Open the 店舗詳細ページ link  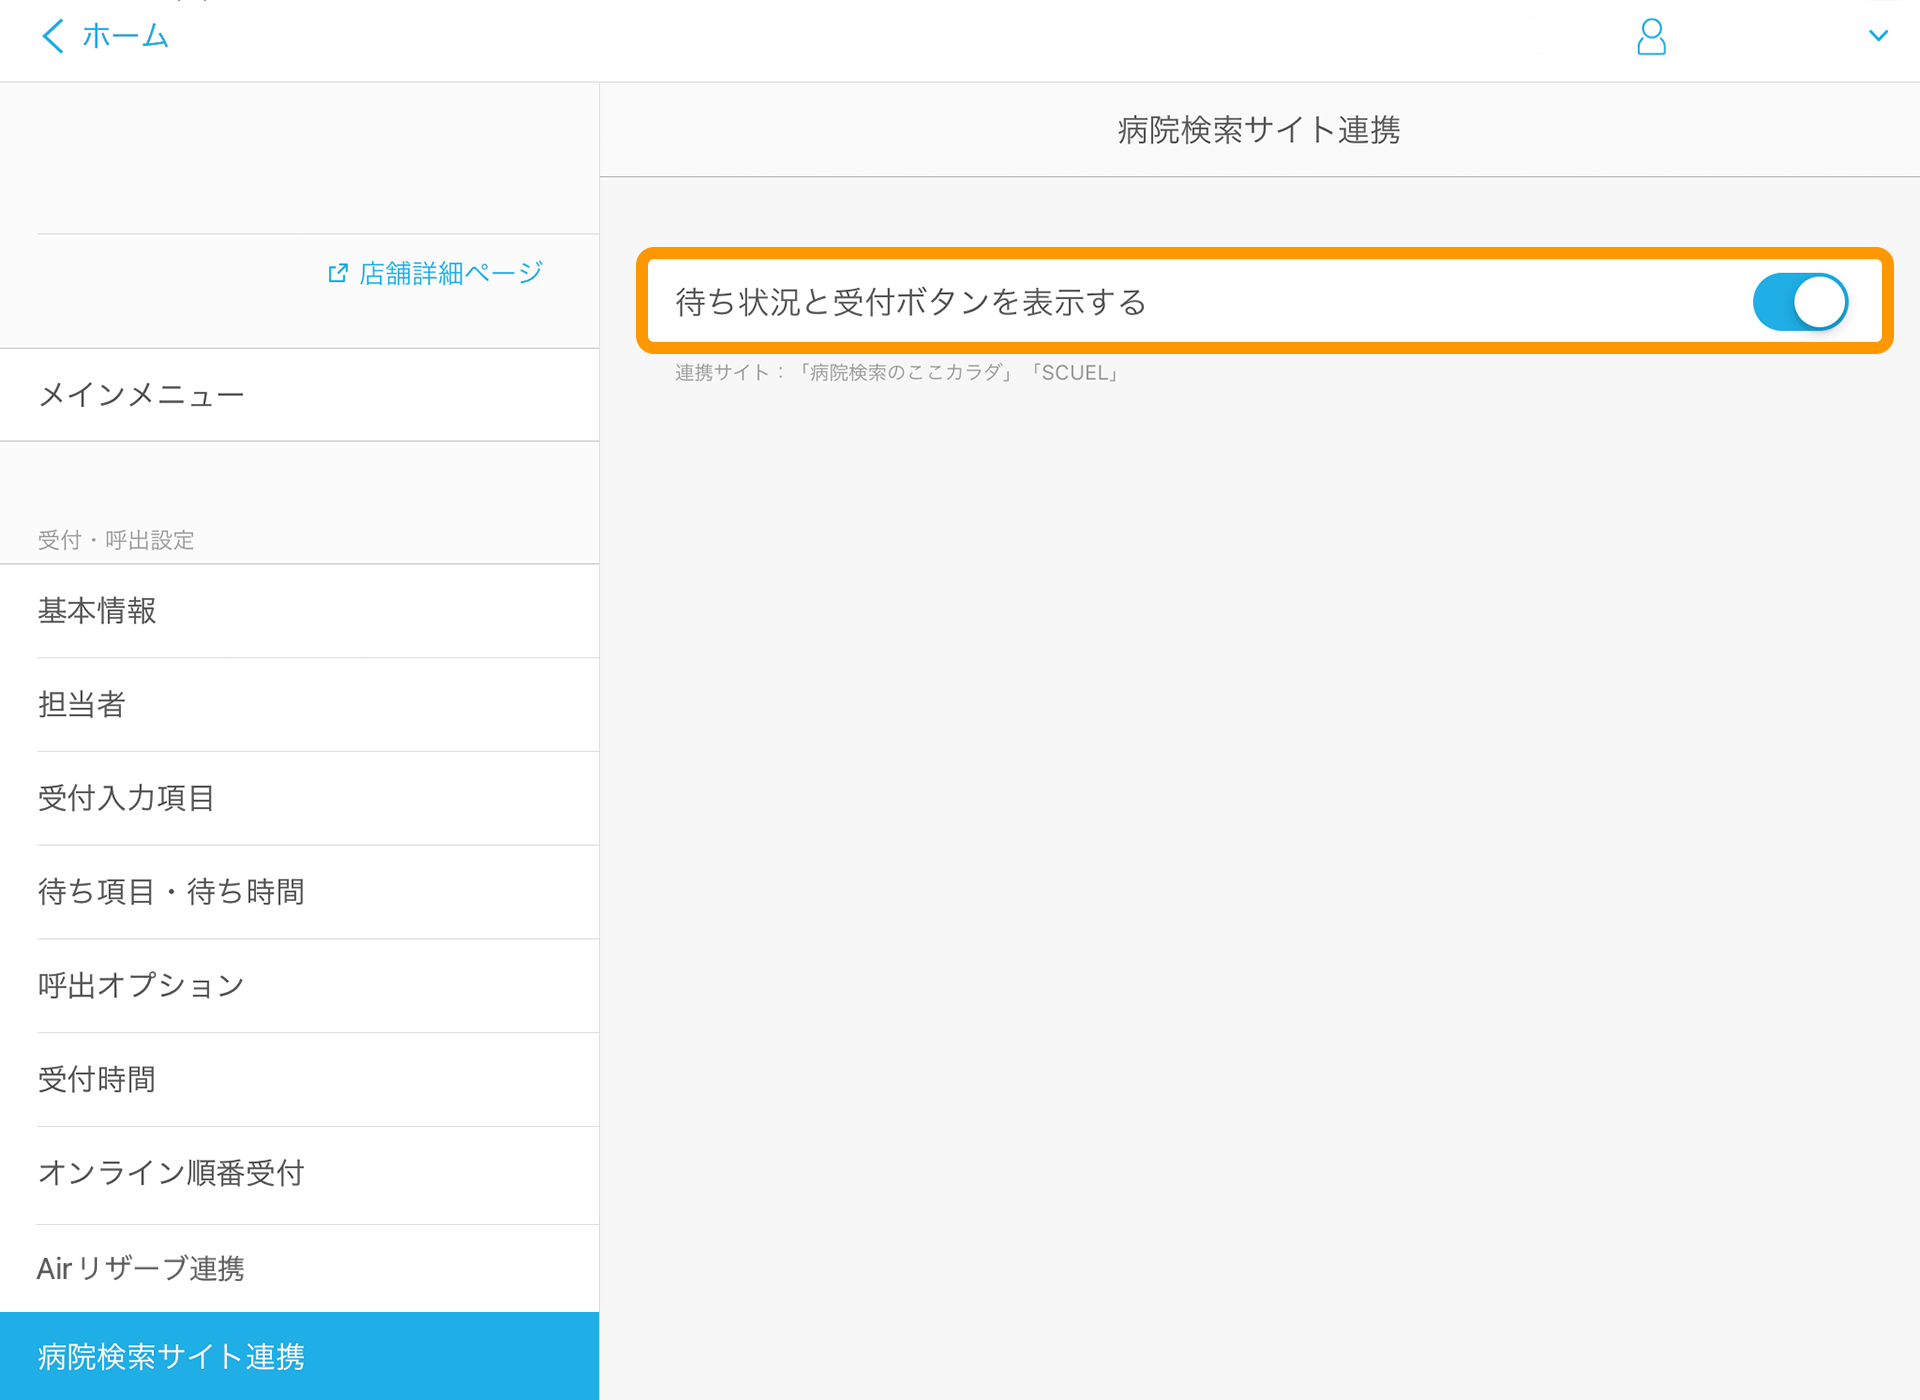pos(449,271)
